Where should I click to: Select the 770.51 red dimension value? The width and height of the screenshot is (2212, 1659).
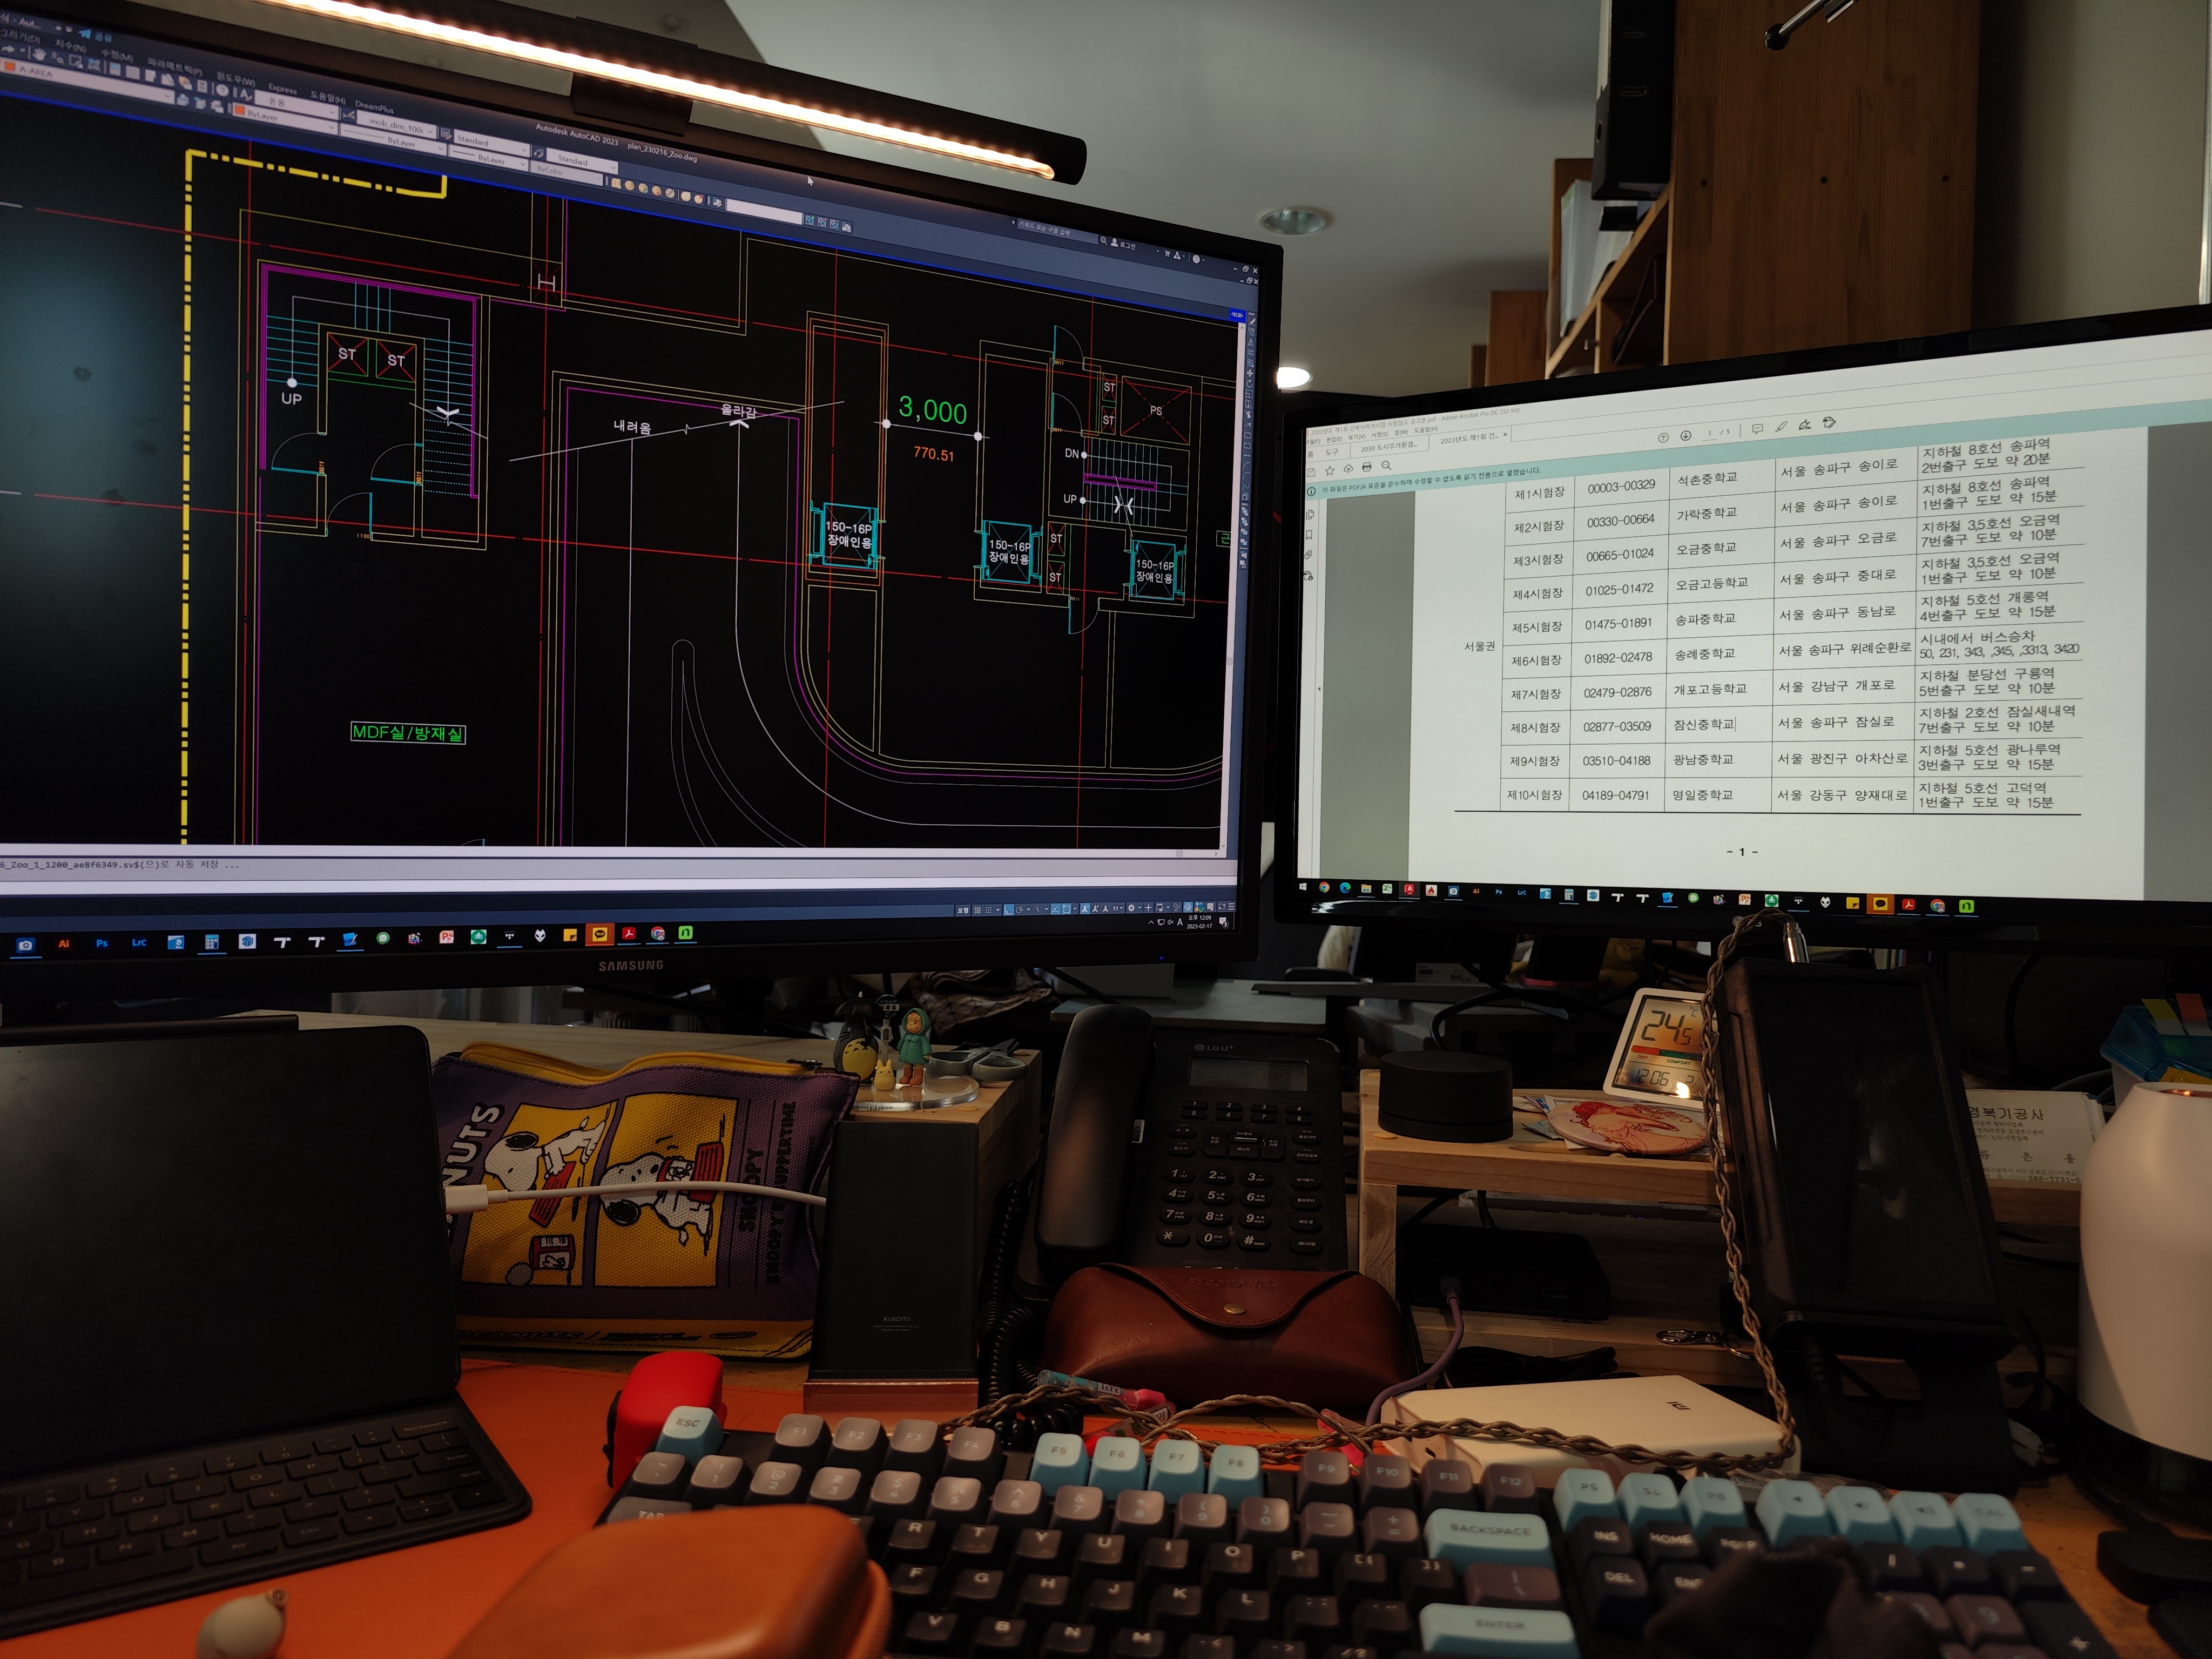pos(933,454)
